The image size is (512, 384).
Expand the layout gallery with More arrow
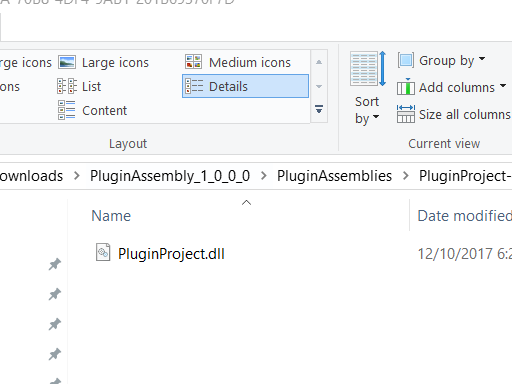click(319, 109)
